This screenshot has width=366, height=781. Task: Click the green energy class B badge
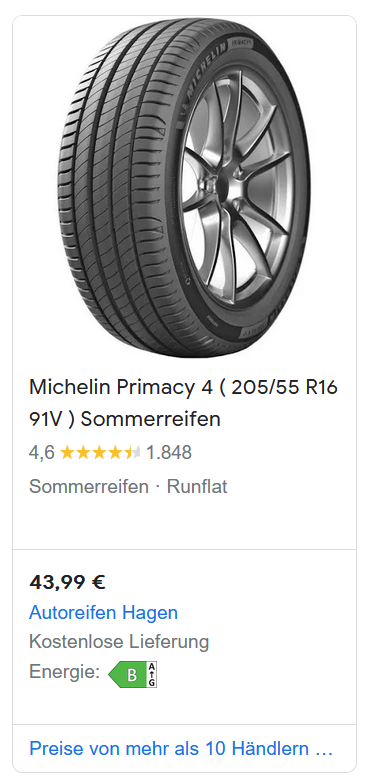pos(127,674)
